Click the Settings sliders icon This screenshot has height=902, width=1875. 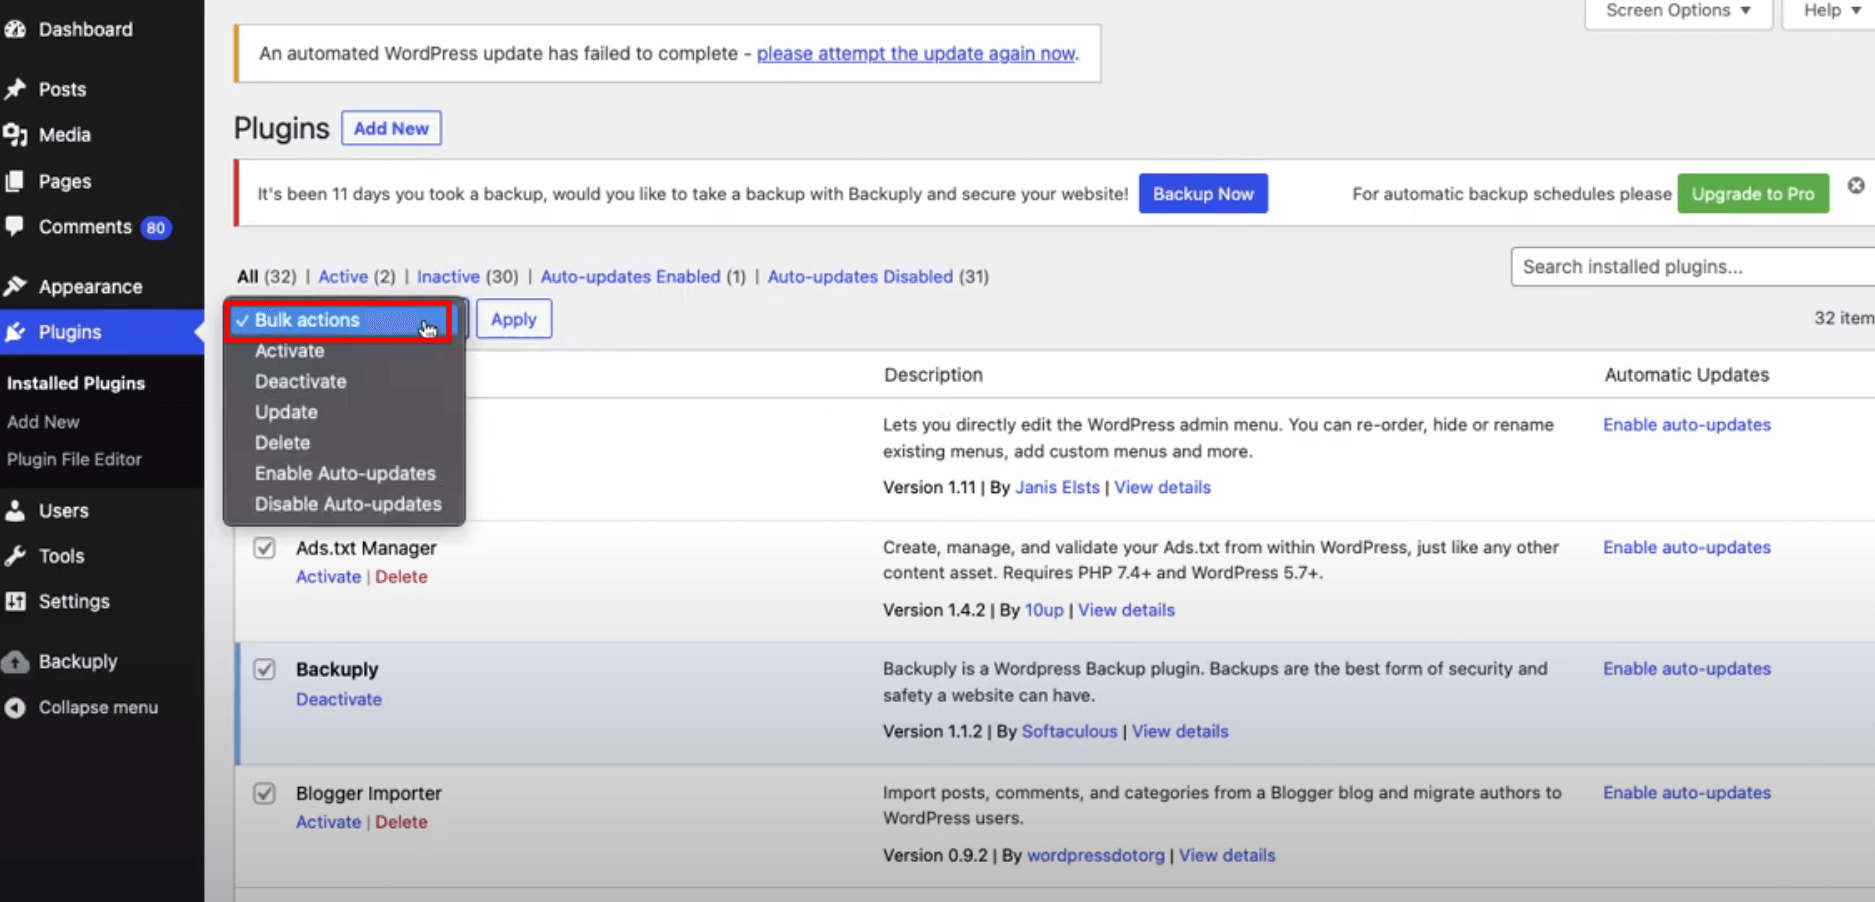[x=15, y=601]
